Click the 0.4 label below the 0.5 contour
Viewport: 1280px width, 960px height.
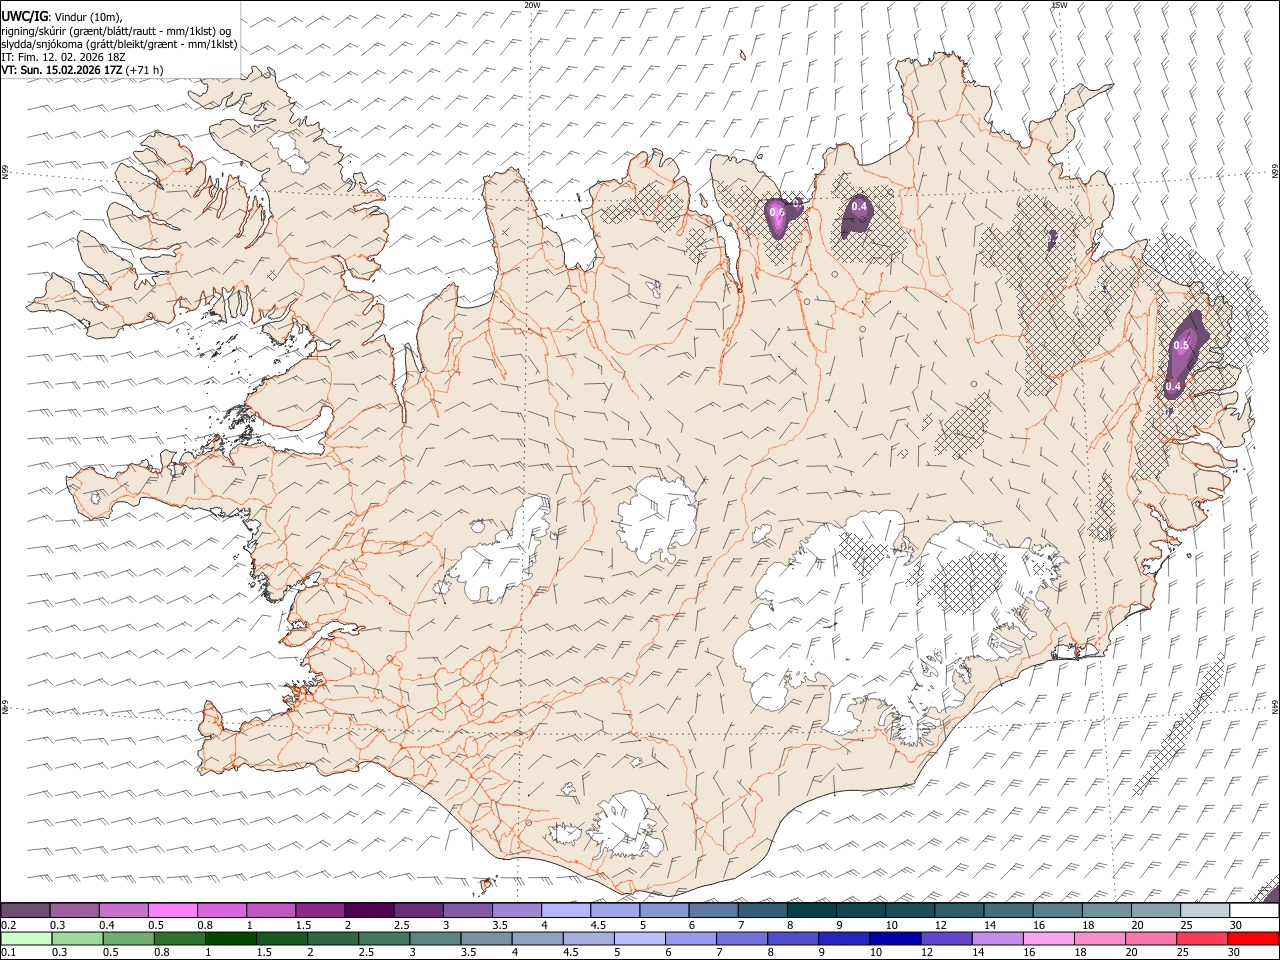point(1173,386)
